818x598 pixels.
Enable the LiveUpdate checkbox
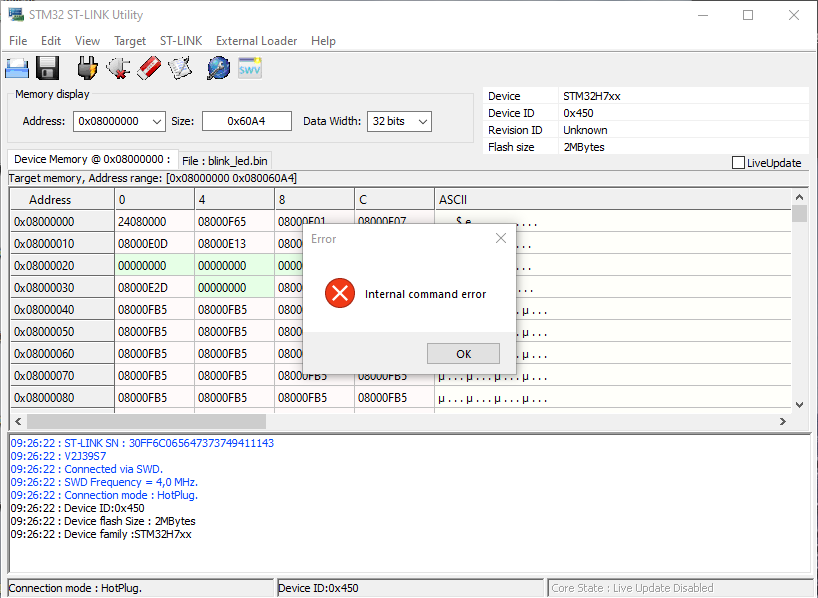738,163
